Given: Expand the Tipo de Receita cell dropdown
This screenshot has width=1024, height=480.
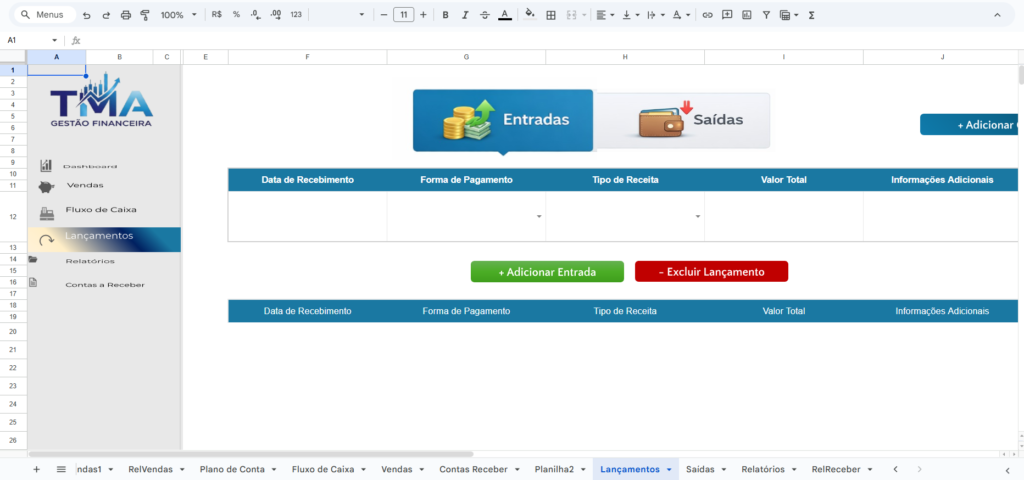Looking at the screenshot, I should pyautogui.click(x=698, y=217).
